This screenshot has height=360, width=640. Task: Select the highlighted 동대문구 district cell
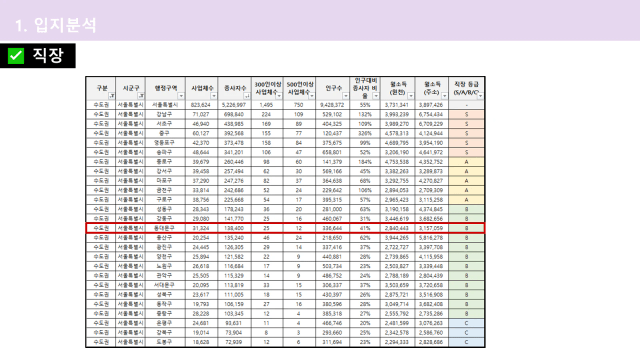coord(165,228)
